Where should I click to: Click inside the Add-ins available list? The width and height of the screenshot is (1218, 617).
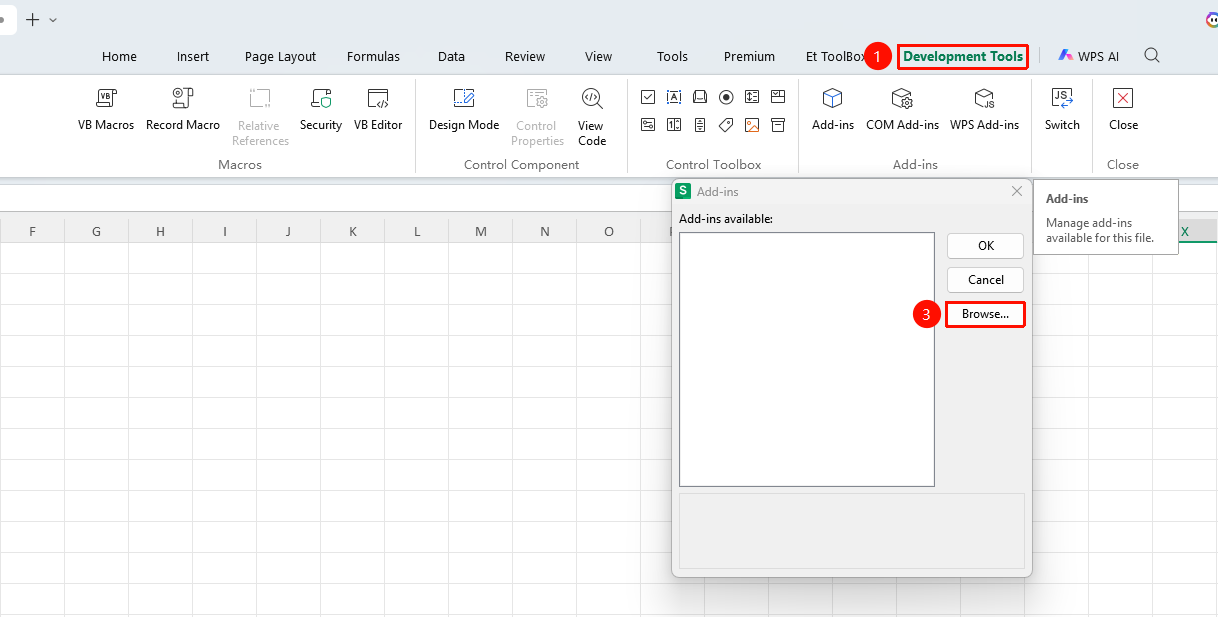point(806,359)
